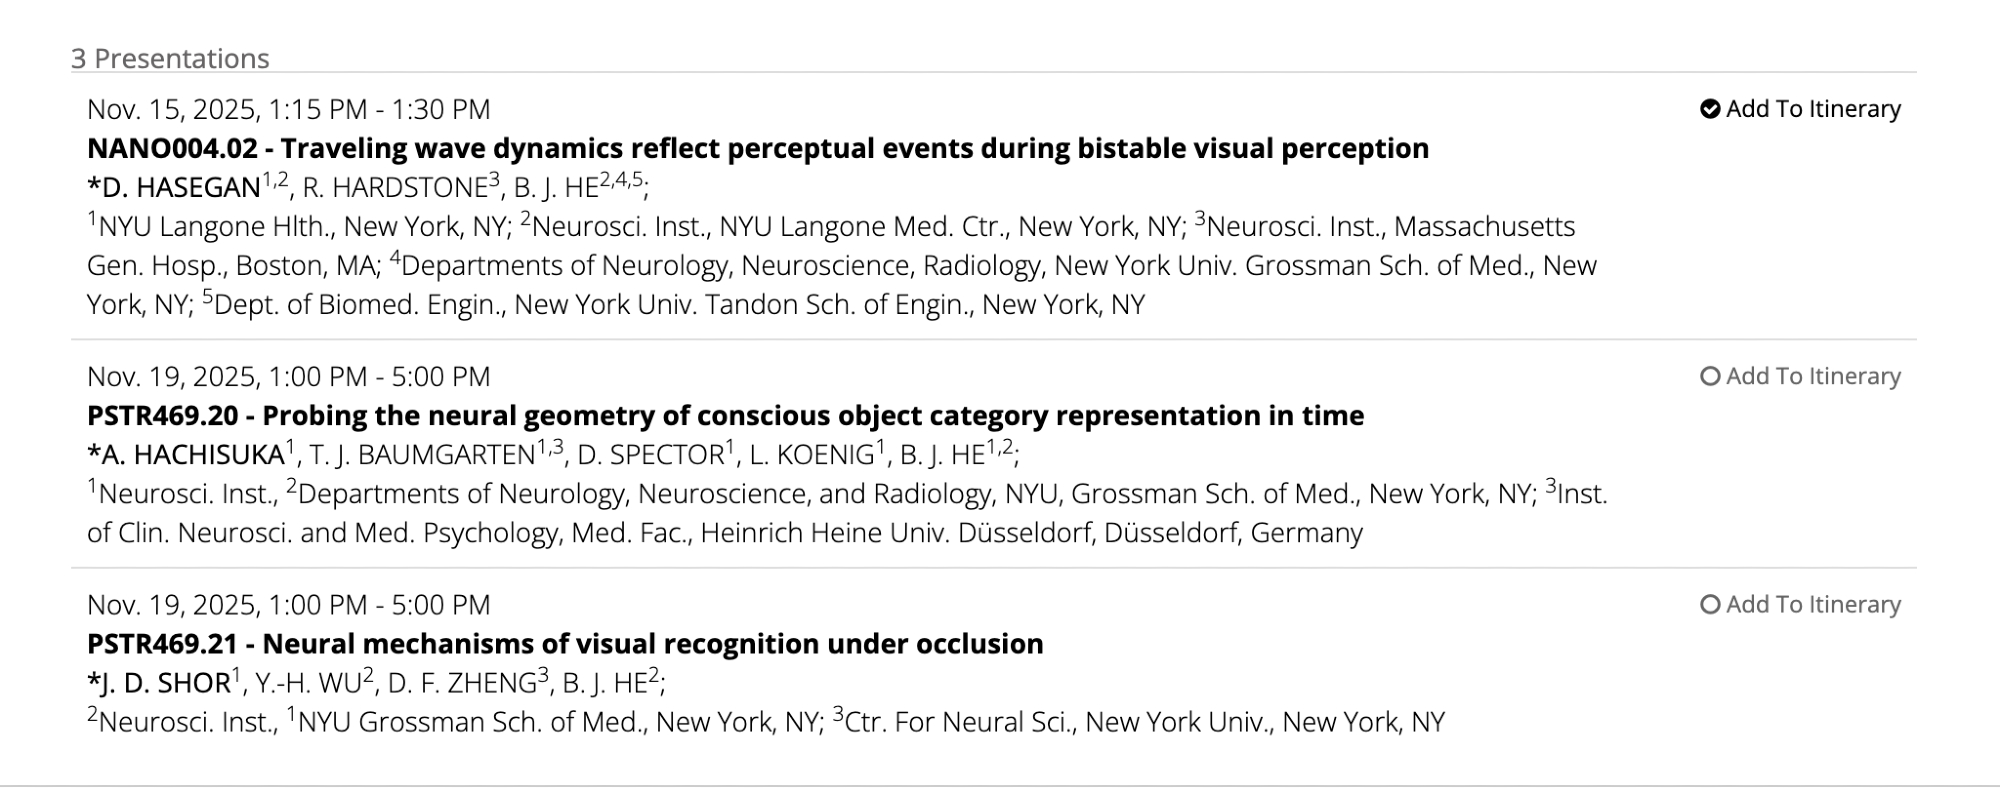The height and width of the screenshot is (792, 2000).
Task: Click presenter name D. HASEGAN
Action: coord(180,188)
